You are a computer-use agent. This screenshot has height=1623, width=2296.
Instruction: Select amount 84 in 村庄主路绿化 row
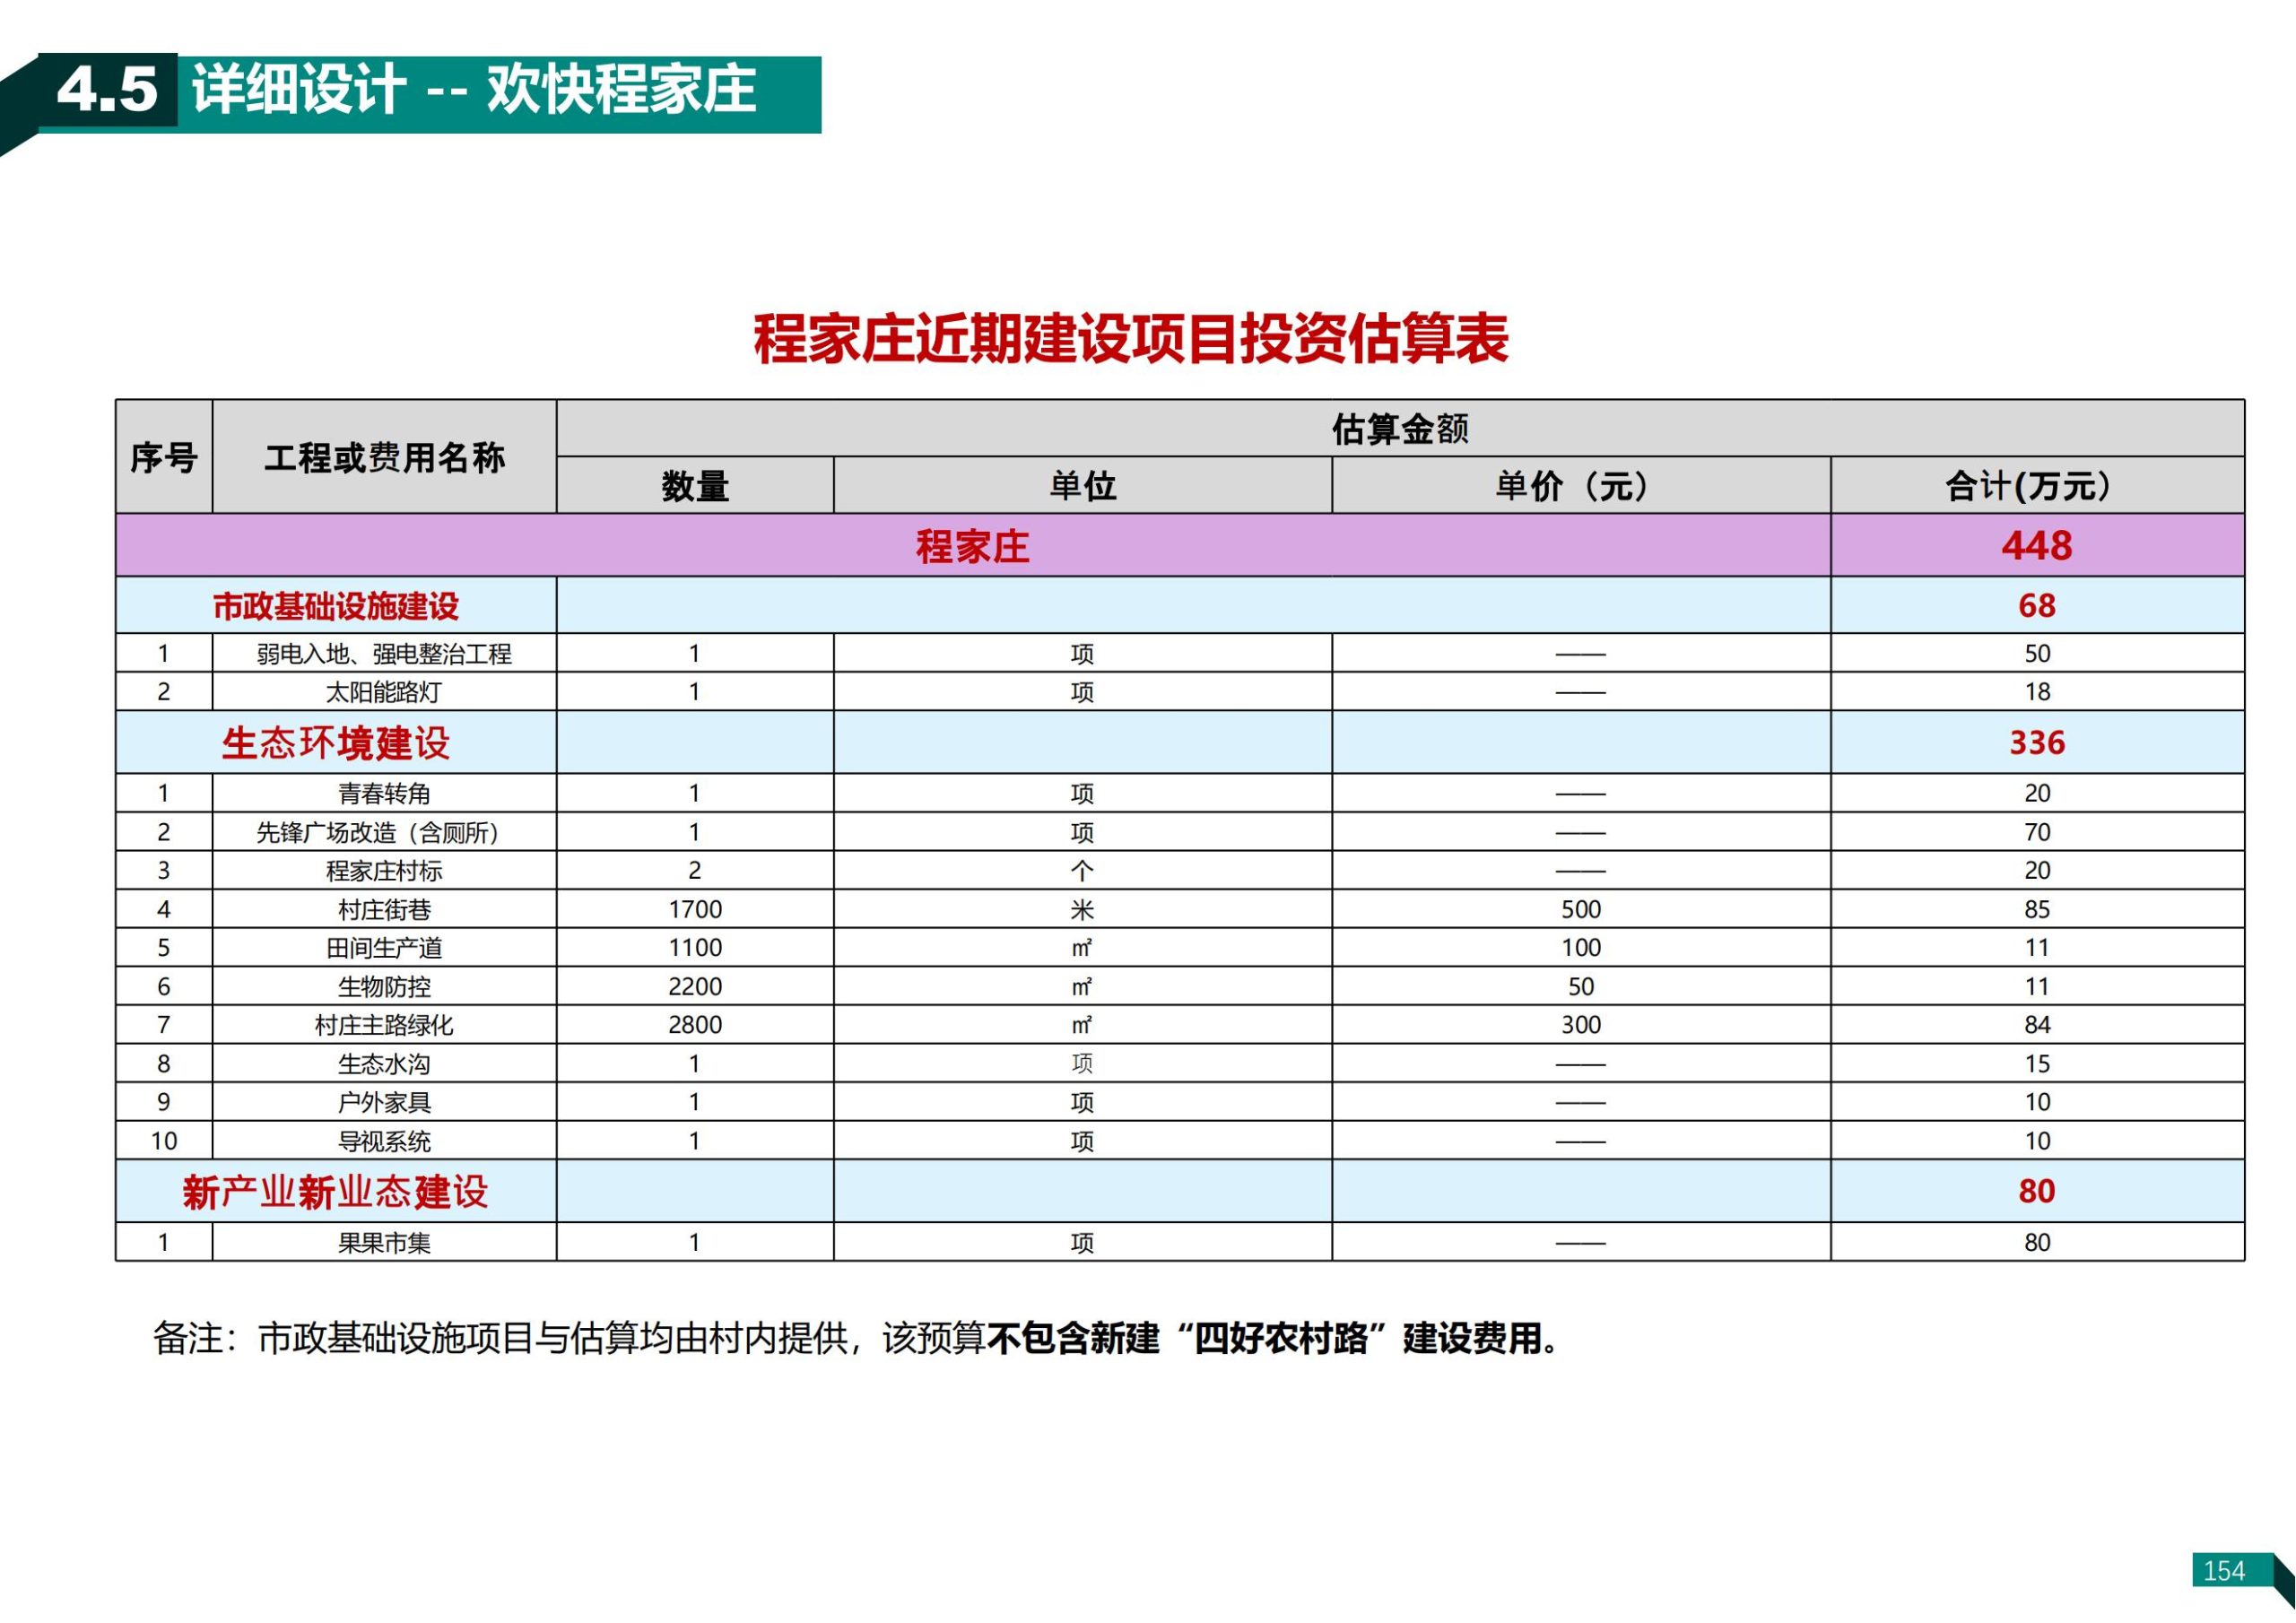[2037, 1025]
